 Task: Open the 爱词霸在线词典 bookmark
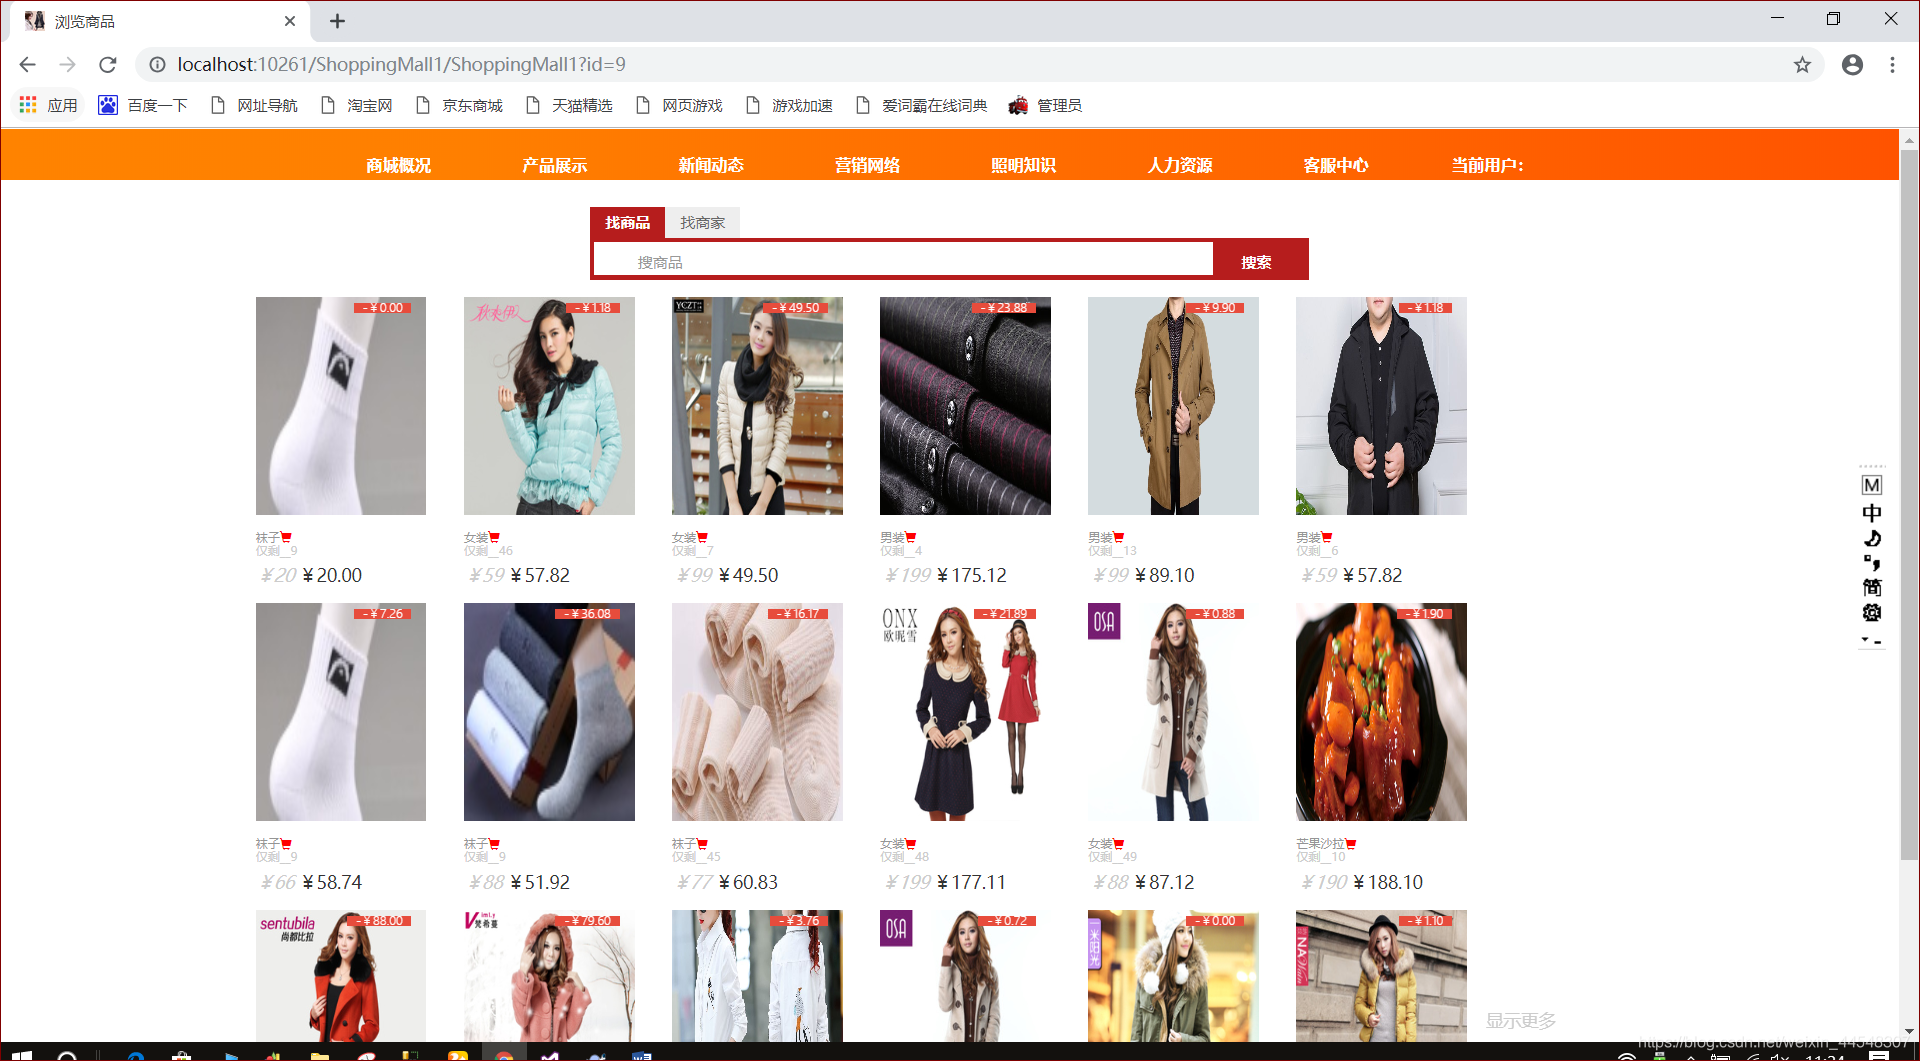click(921, 105)
